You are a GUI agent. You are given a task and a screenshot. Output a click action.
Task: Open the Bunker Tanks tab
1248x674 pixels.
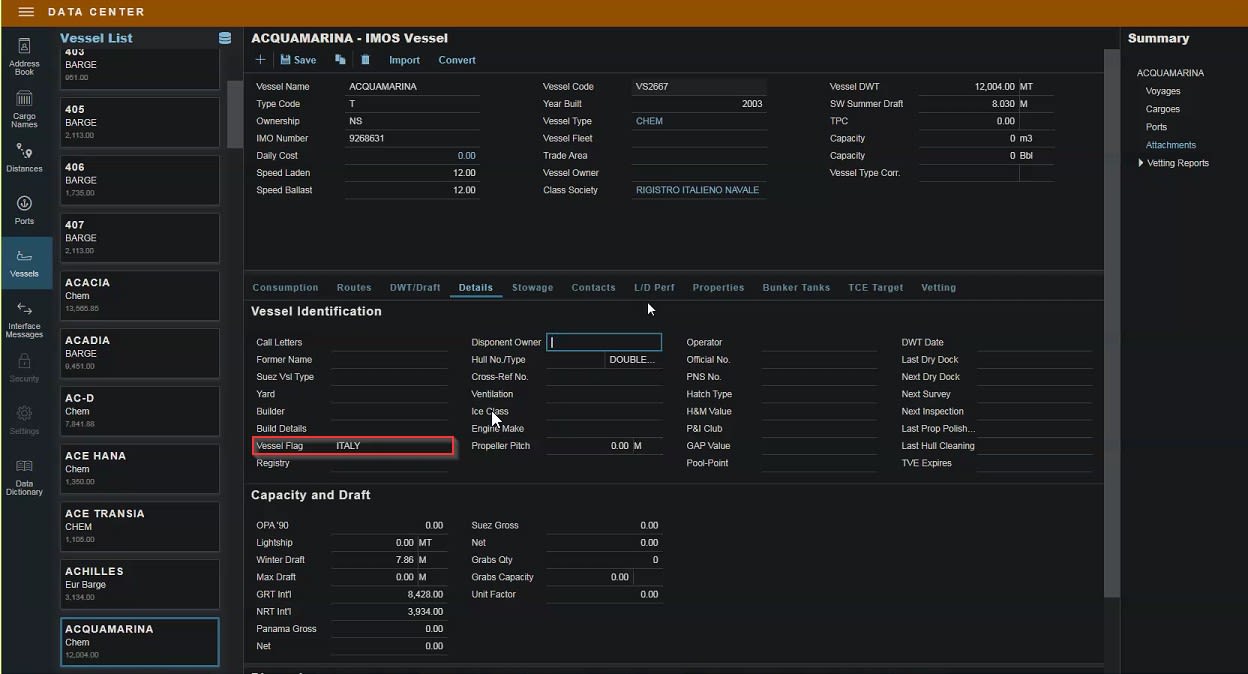click(x=796, y=288)
